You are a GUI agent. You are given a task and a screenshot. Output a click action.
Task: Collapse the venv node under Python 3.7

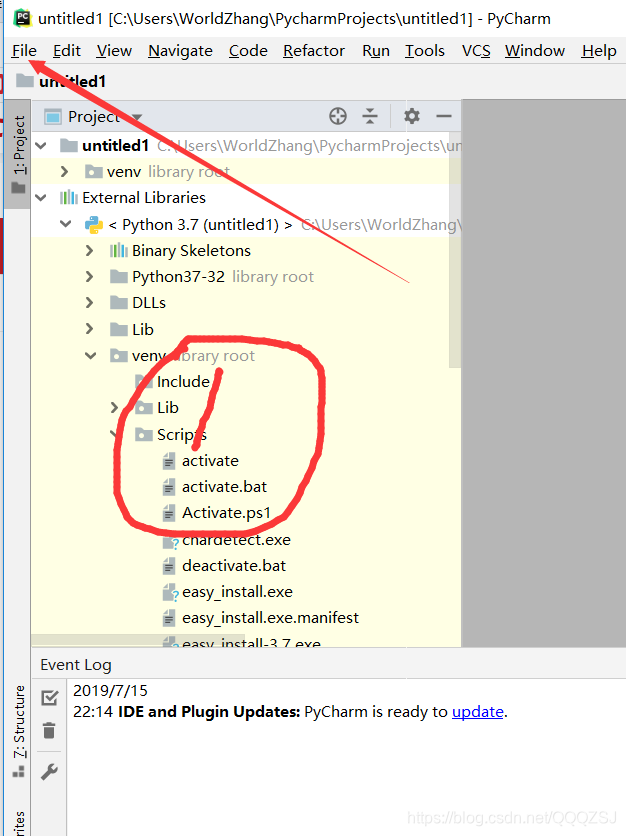(x=91, y=355)
